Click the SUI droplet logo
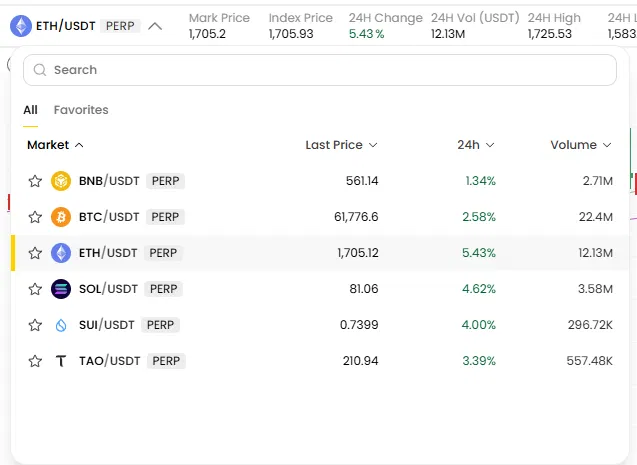Viewport: 637px width, 465px height. (61, 325)
